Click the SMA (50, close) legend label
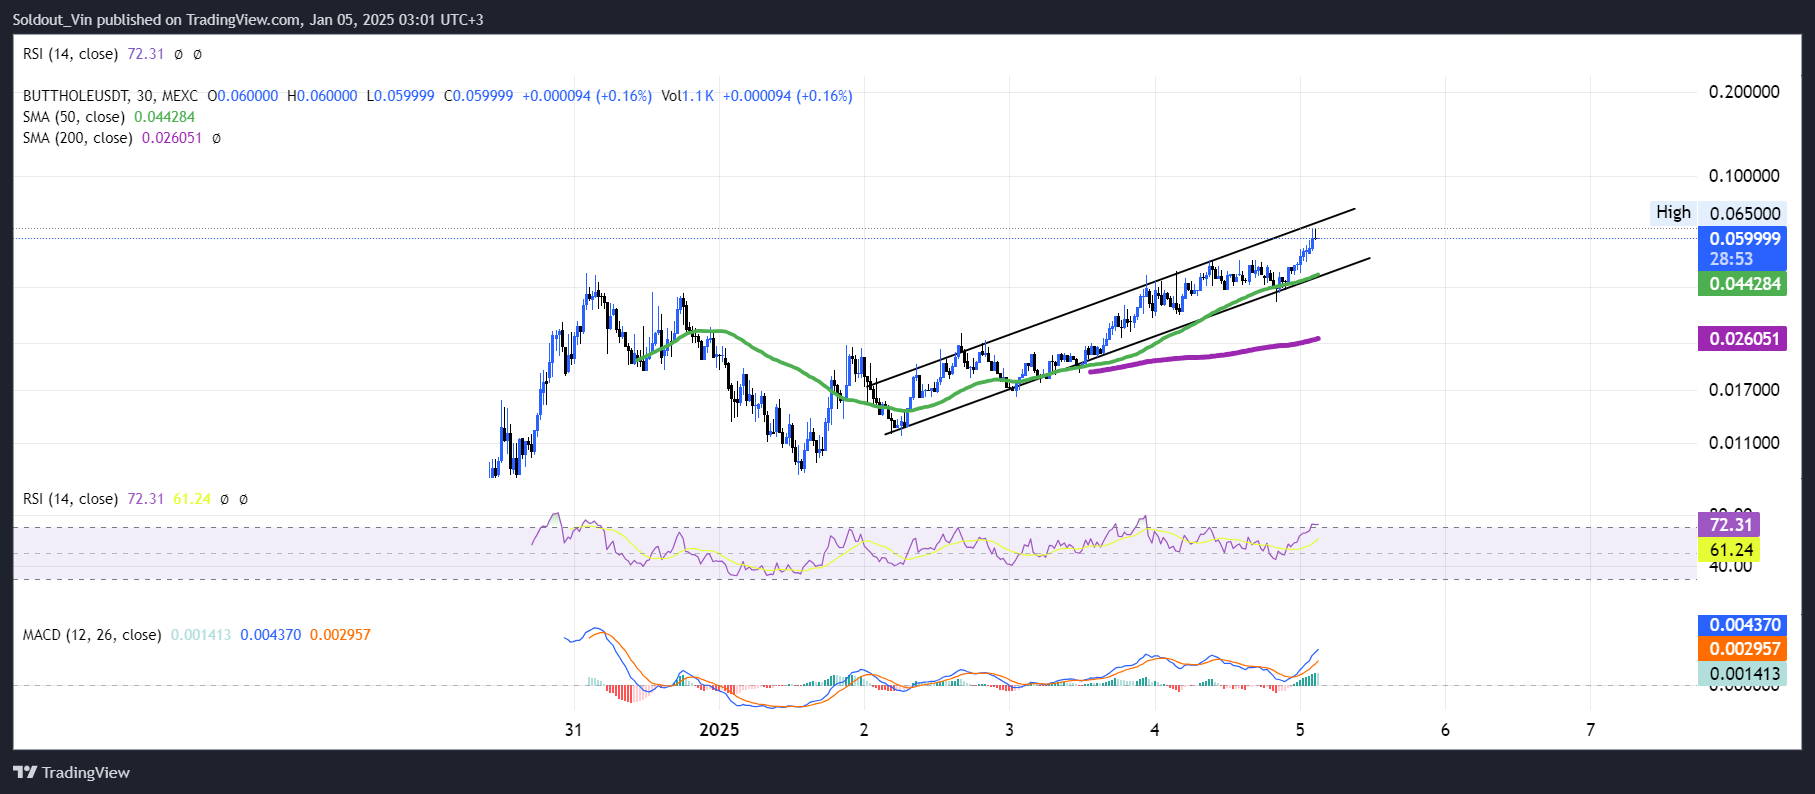The image size is (1815, 794). pyautogui.click(x=74, y=117)
